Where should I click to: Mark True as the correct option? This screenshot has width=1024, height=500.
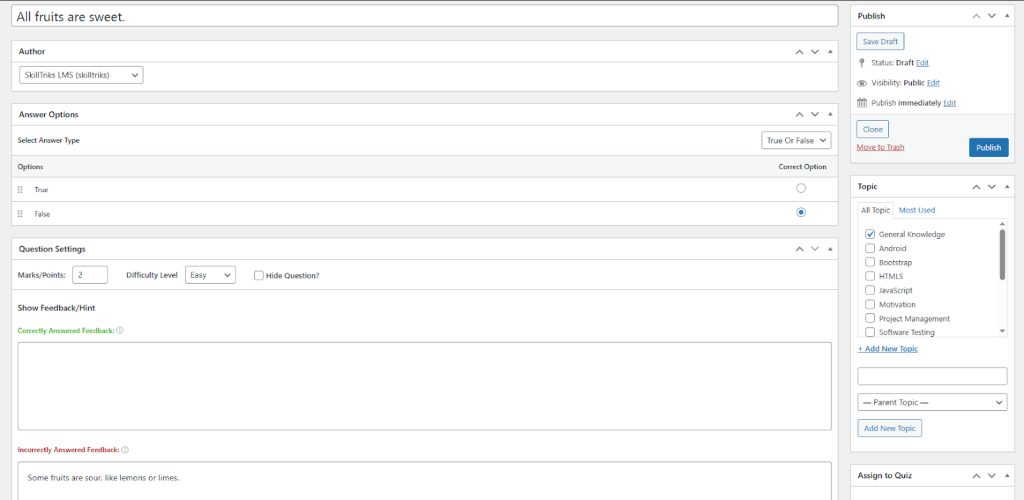point(801,189)
